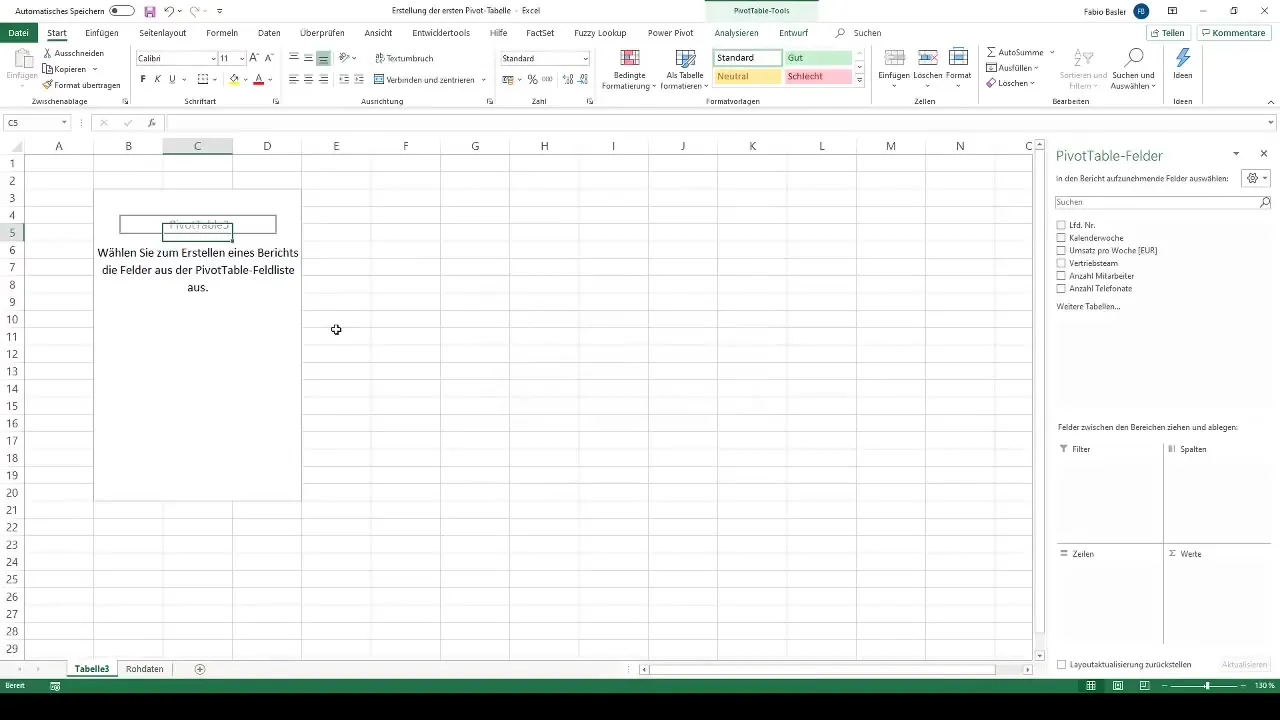Click the font color A icon
The width and height of the screenshot is (1280, 720).
pyautogui.click(x=258, y=79)
